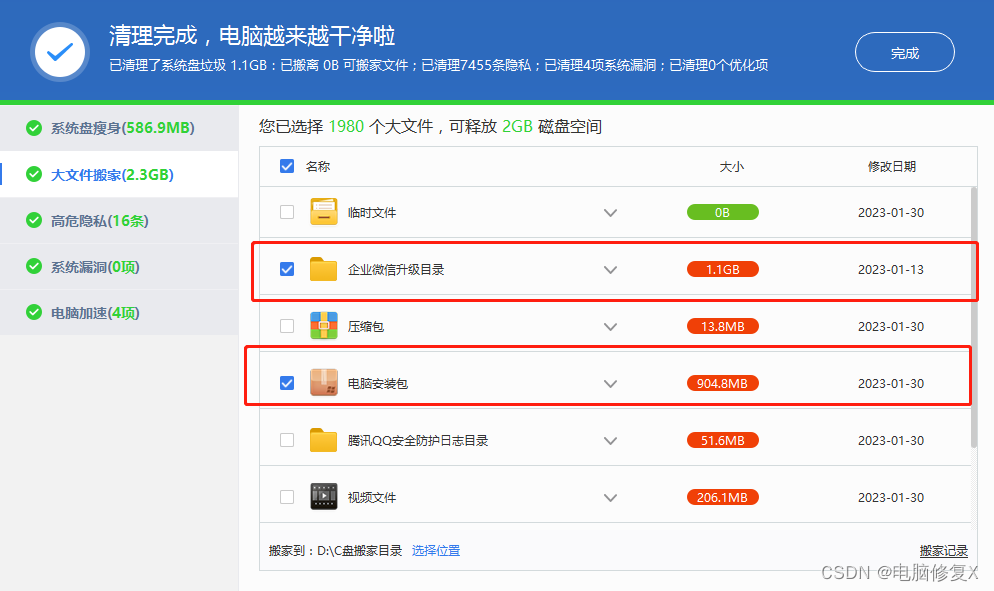
Task: Click the 电脑安装包 box icon
Action: [323, 383]
